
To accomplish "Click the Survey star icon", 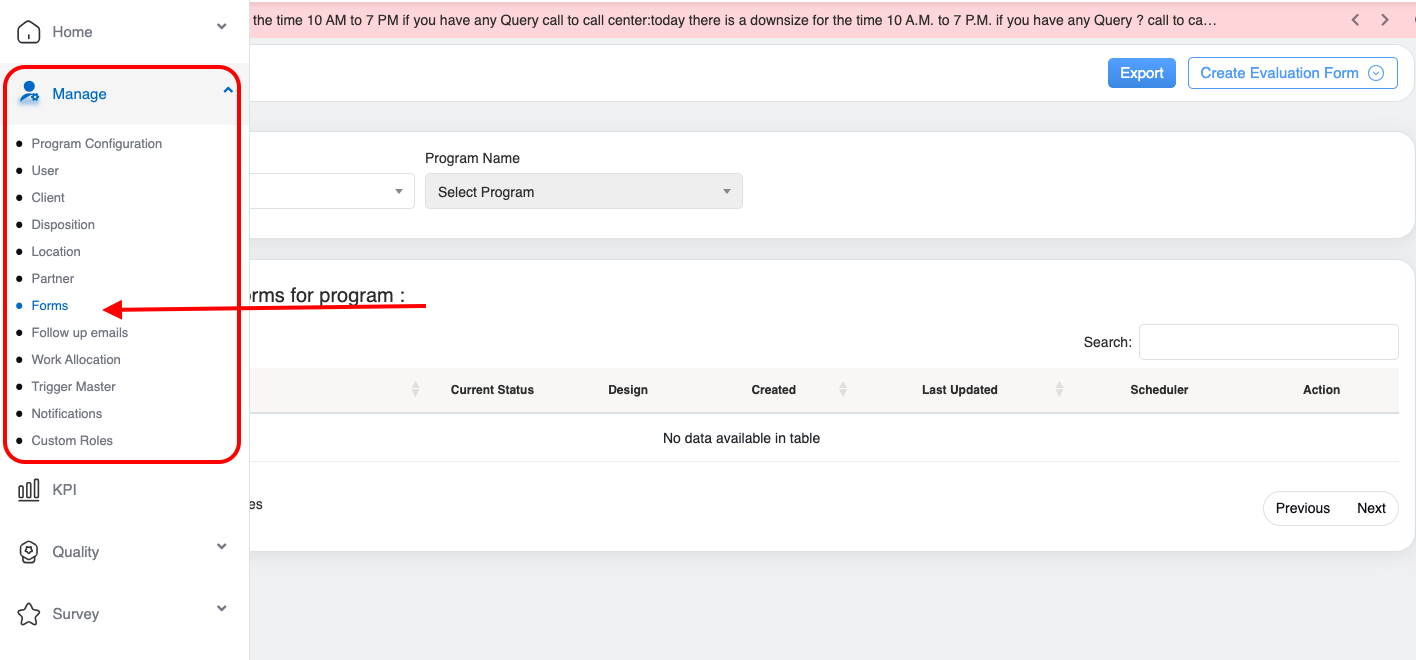I will 29,614.
